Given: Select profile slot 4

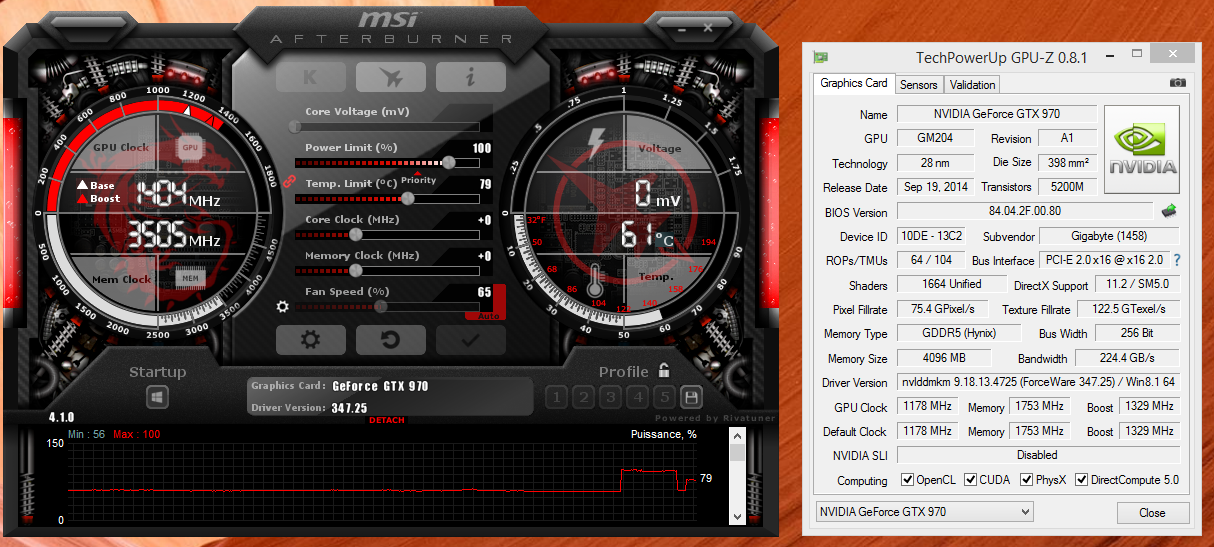Looking at the screenshot, I should [638, 397].
